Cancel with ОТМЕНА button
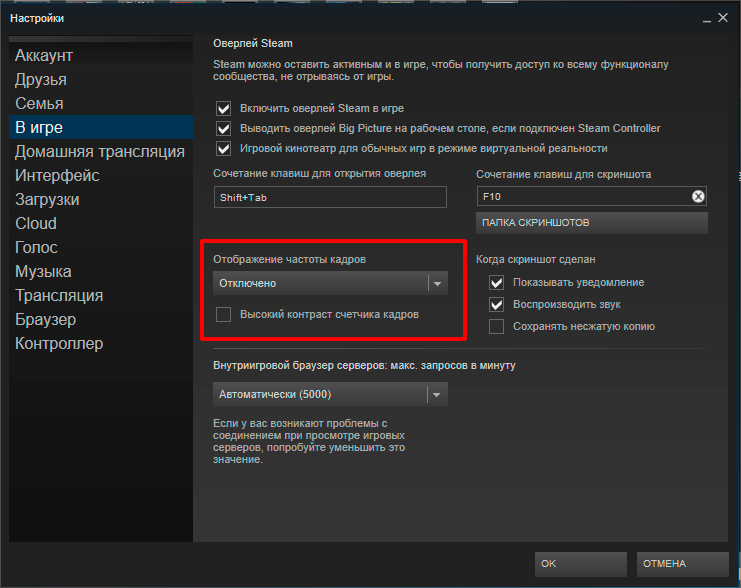 [x=682, y=564]
